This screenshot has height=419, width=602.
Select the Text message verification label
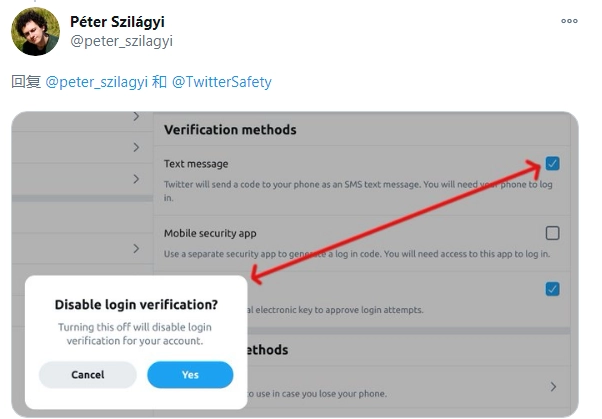[x=196, y=163]
